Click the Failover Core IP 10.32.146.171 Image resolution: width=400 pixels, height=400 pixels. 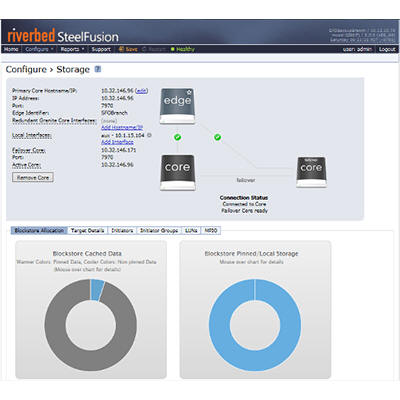tap(118, 150)
